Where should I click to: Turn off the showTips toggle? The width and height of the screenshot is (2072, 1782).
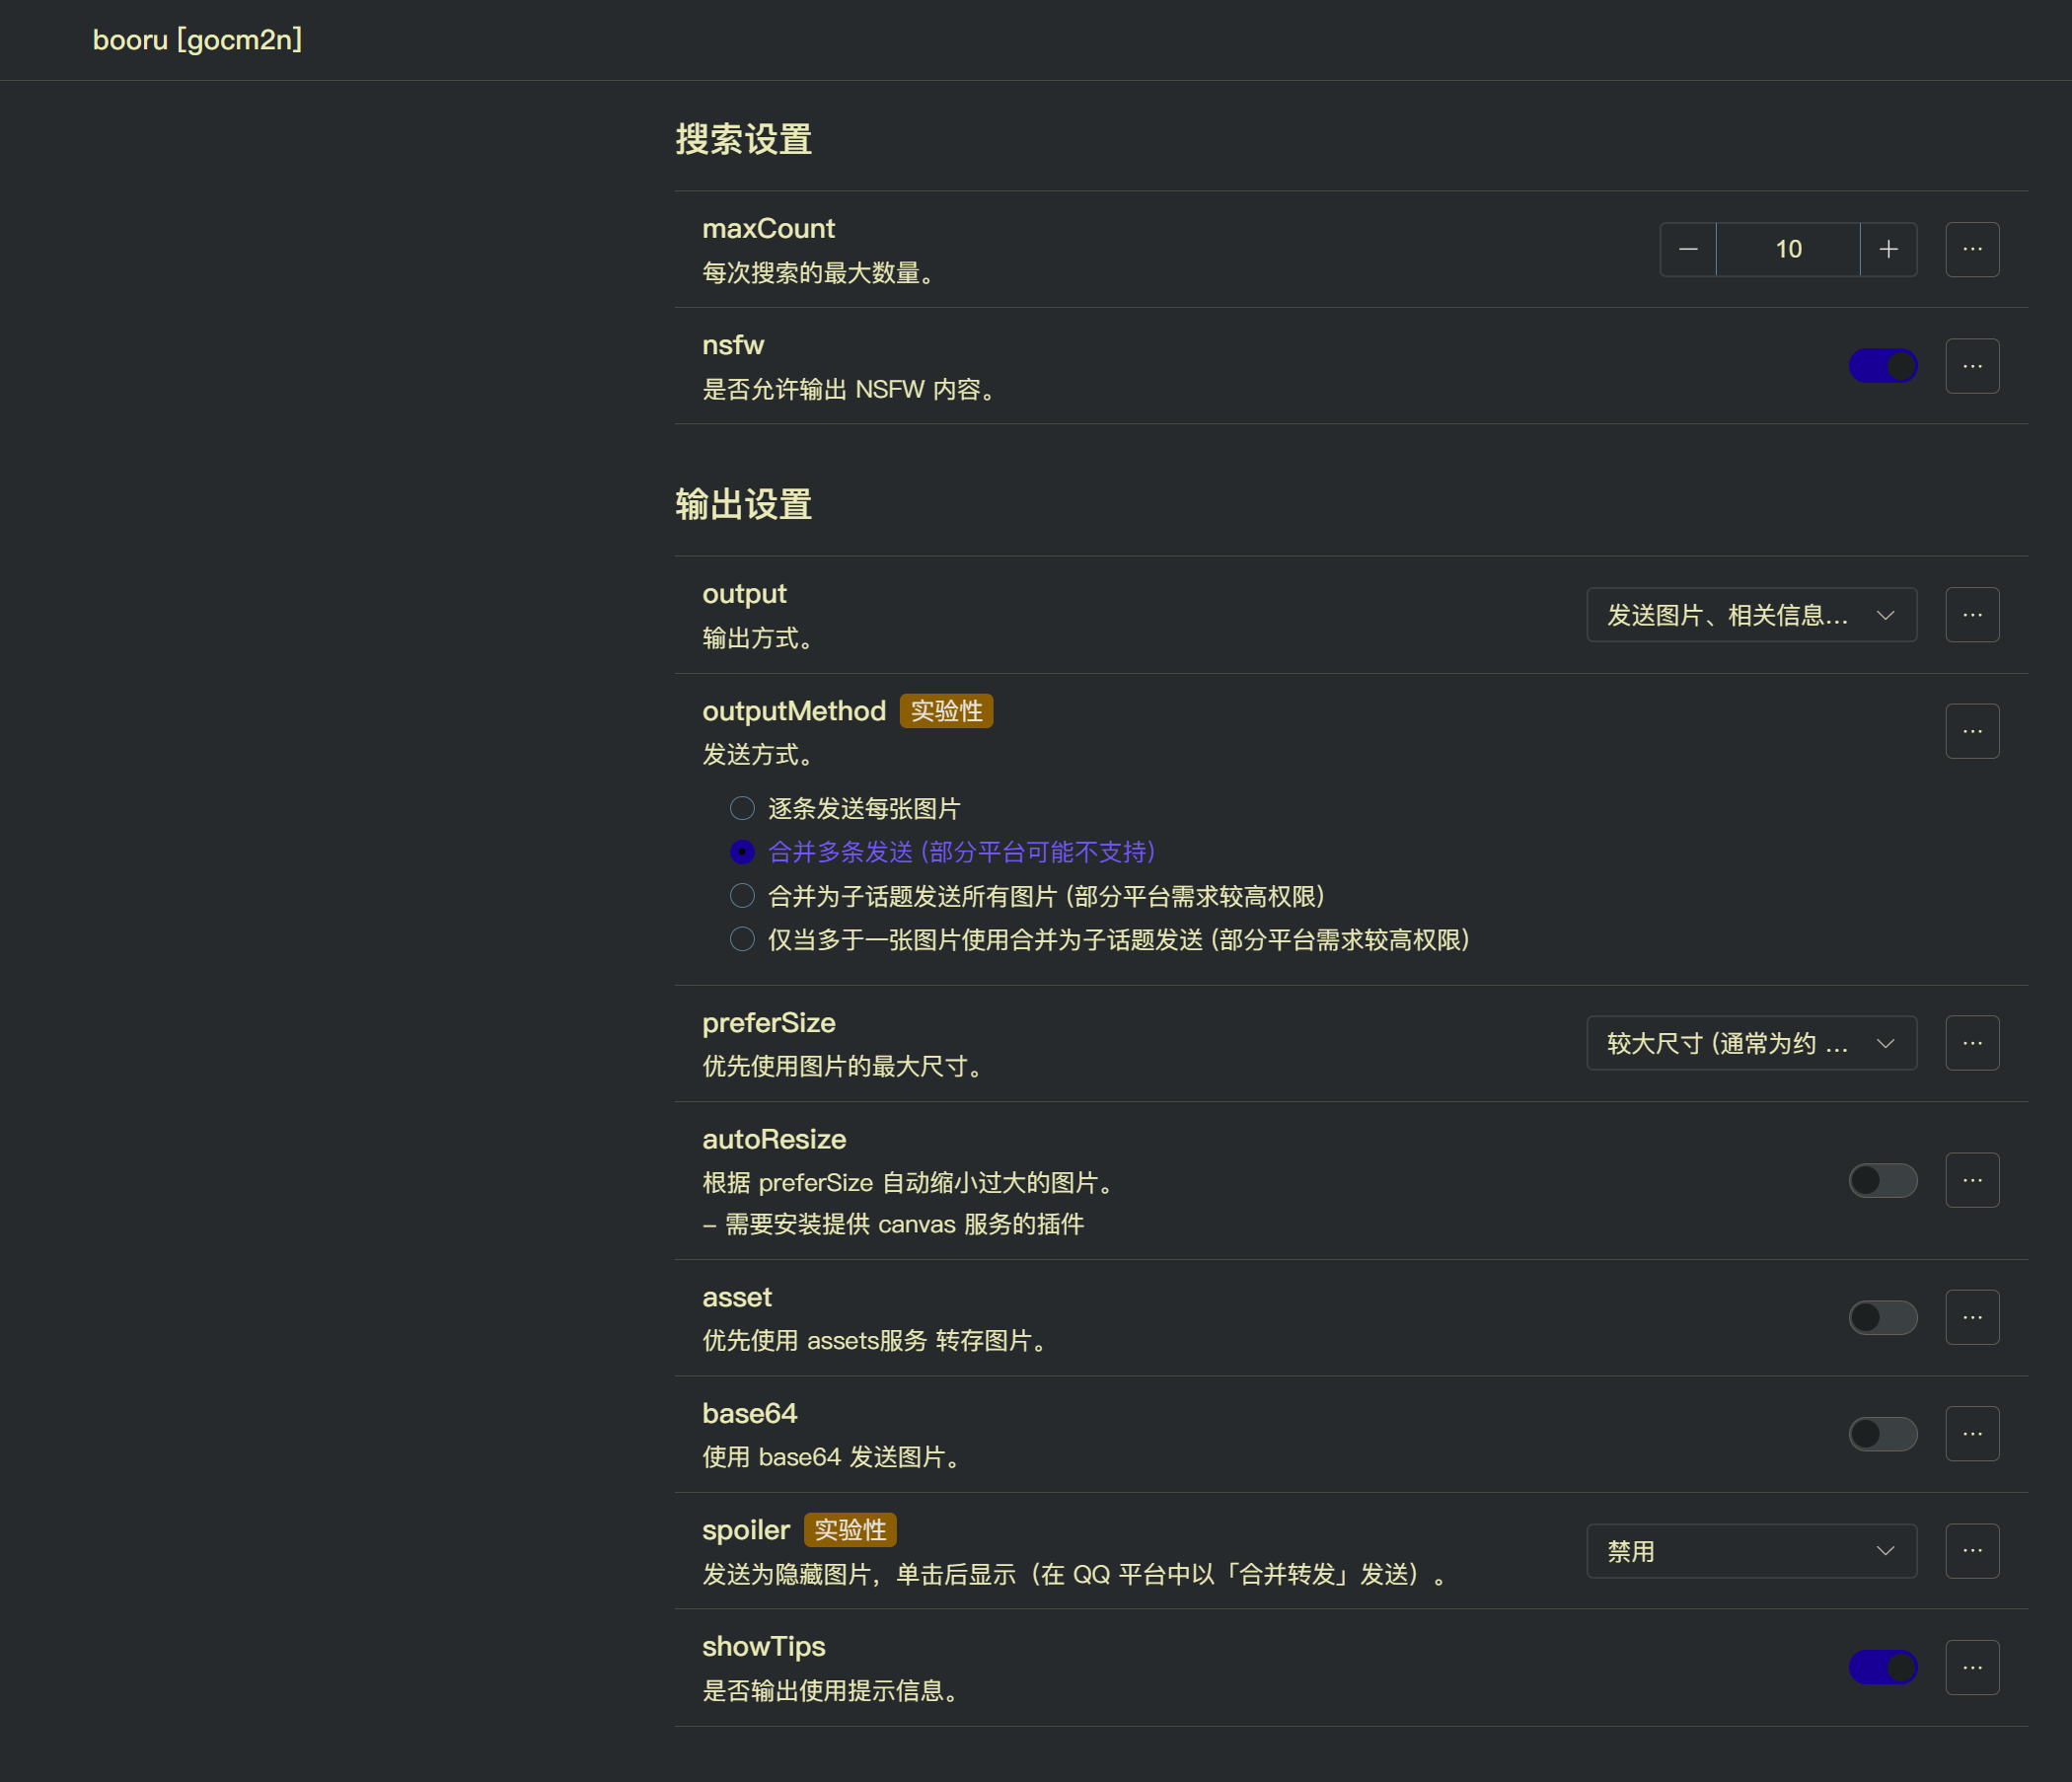coord(1883,1667)
